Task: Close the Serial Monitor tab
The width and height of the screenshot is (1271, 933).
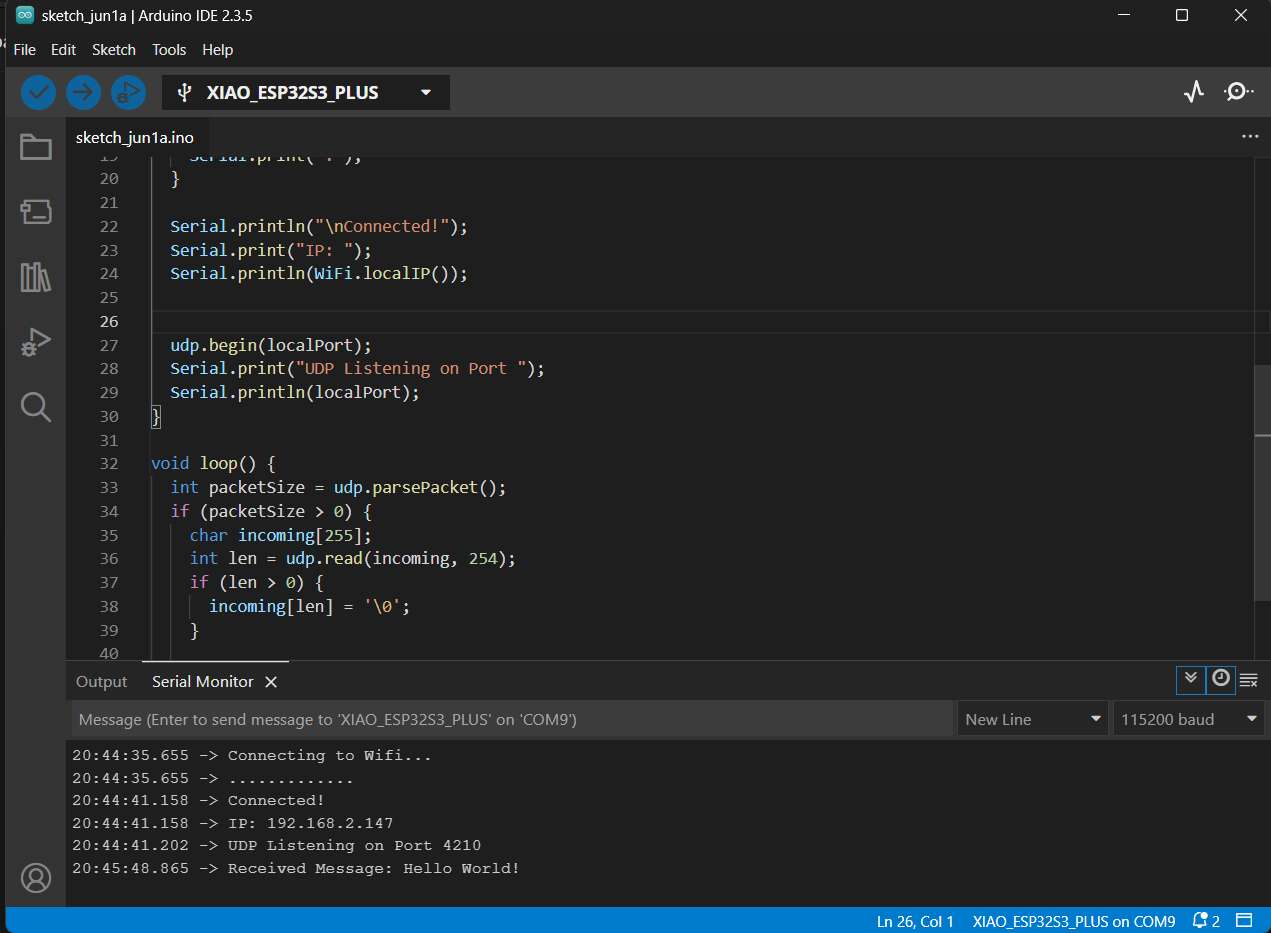Action: [x=271, y=682]
